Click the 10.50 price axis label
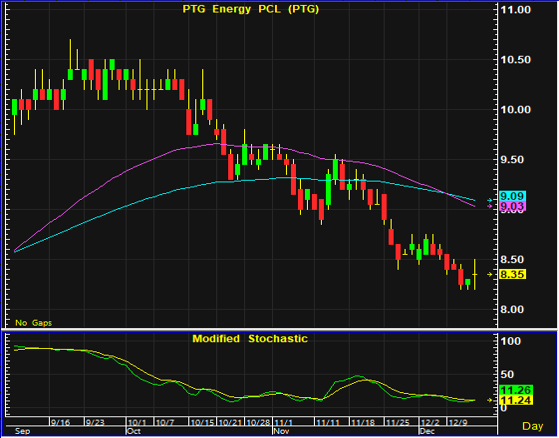559x438 pixels. click(516, 60)
